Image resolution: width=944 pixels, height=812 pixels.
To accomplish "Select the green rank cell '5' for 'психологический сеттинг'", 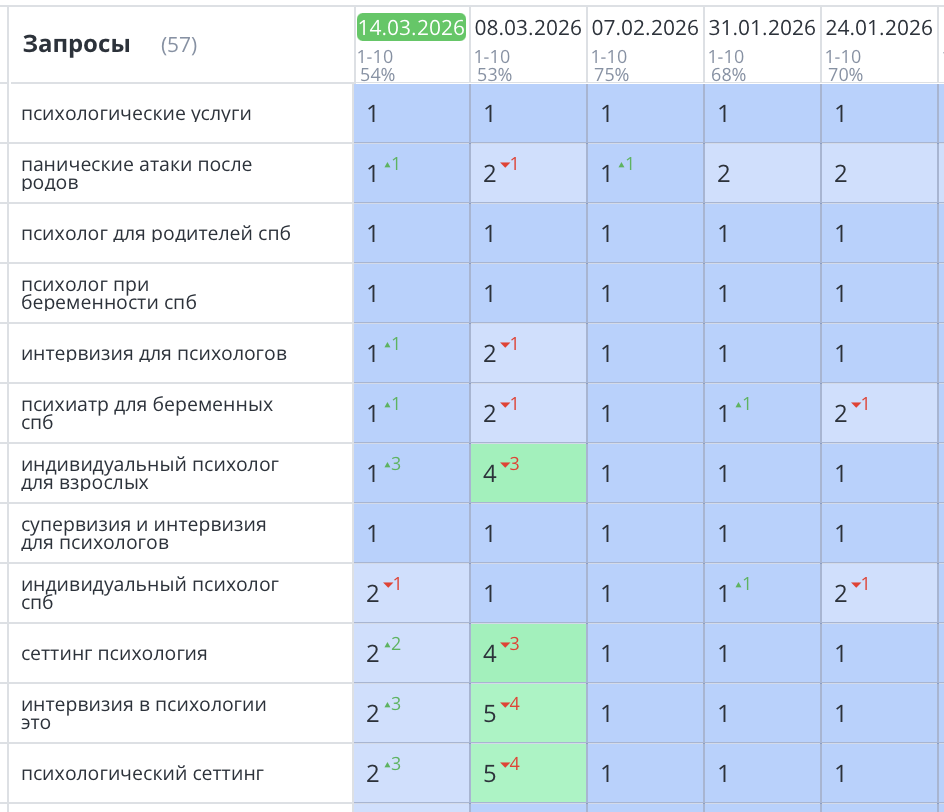I will pyautogui.click(x=528, y=773).
